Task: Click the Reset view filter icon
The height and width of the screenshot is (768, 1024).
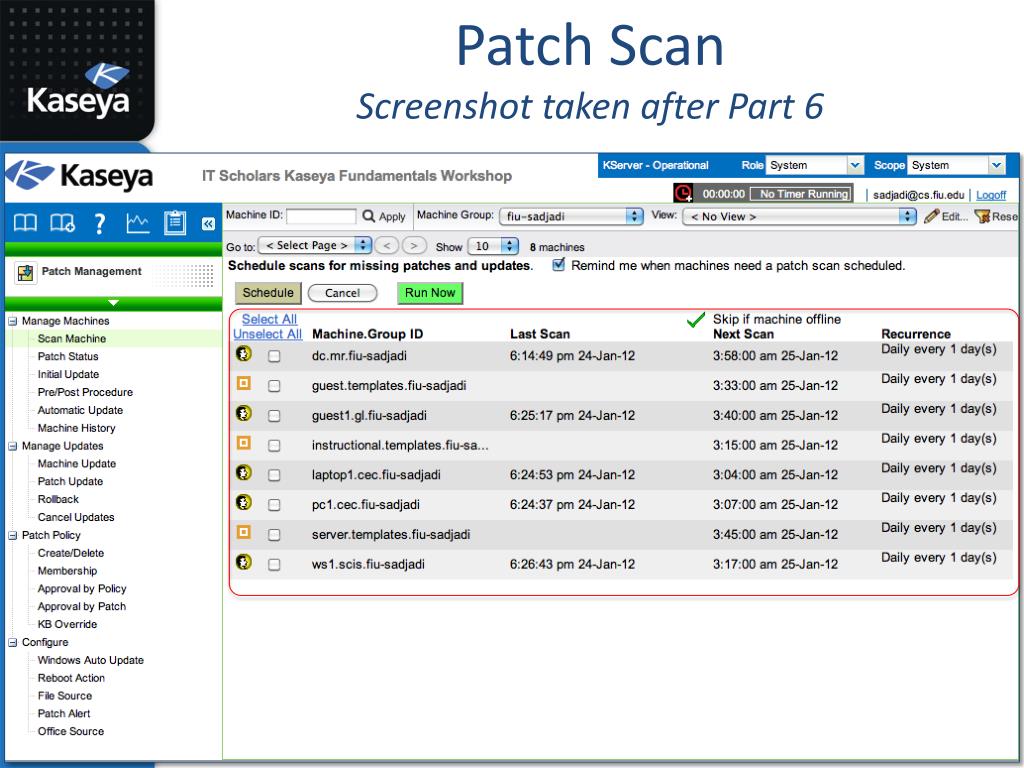Action: point(982,216)
